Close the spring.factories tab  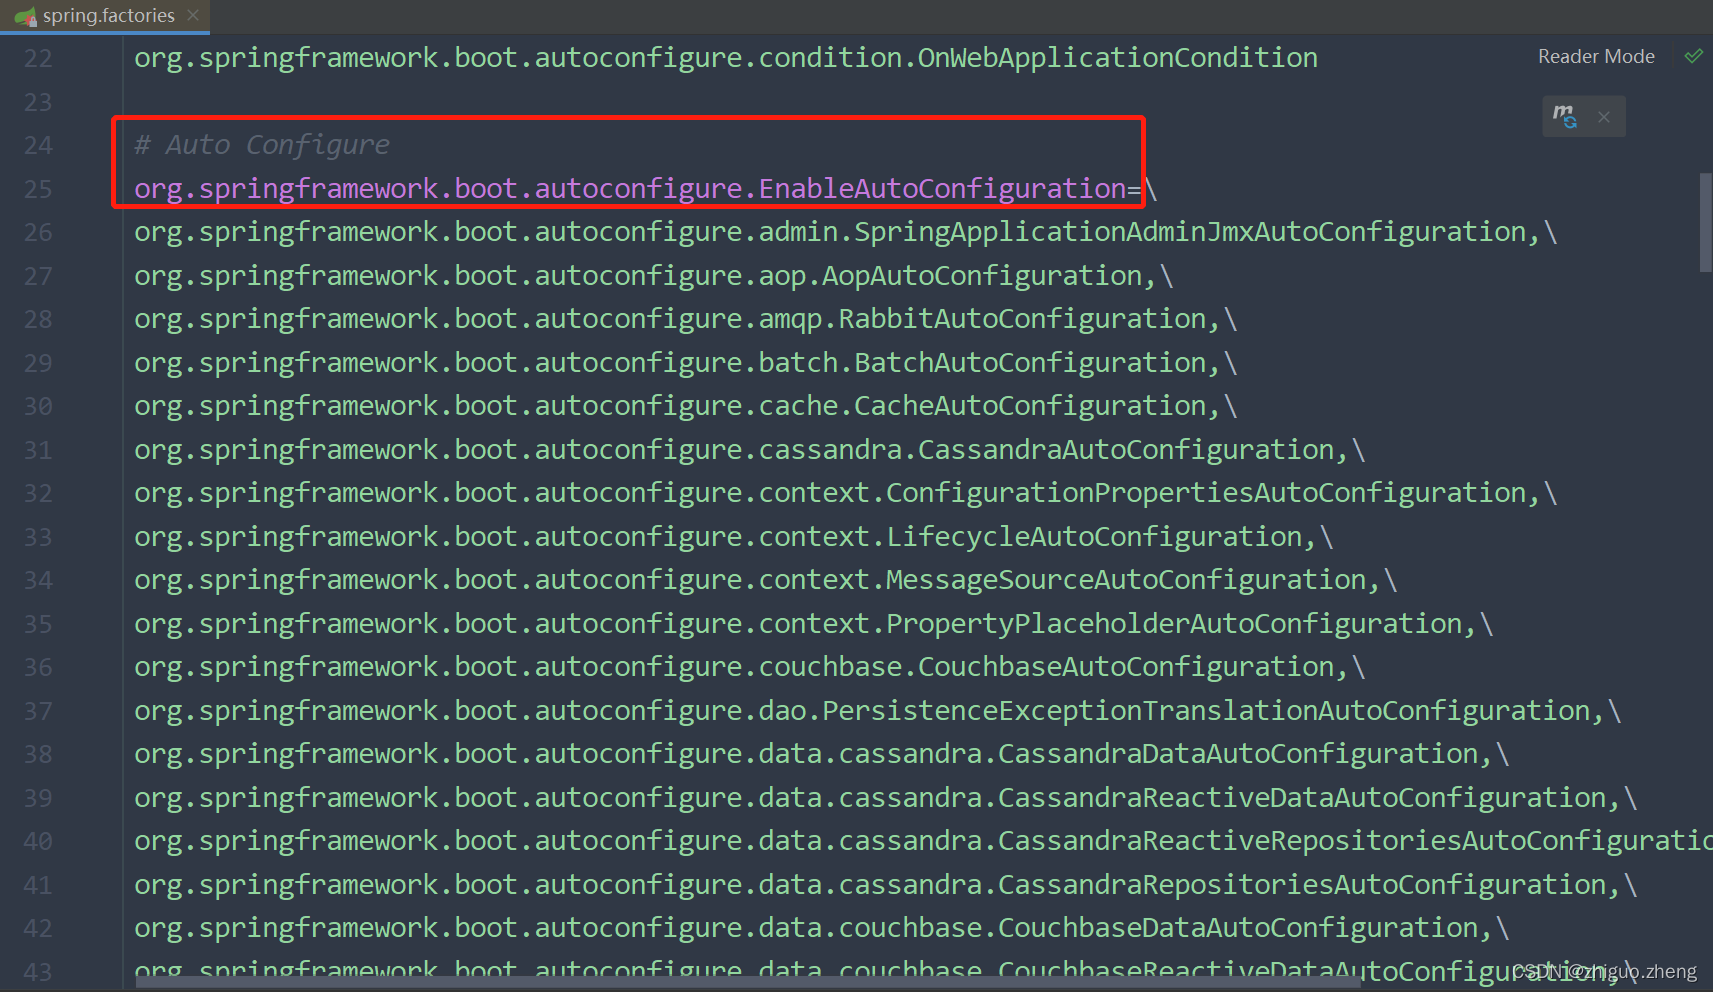[193, 15]
